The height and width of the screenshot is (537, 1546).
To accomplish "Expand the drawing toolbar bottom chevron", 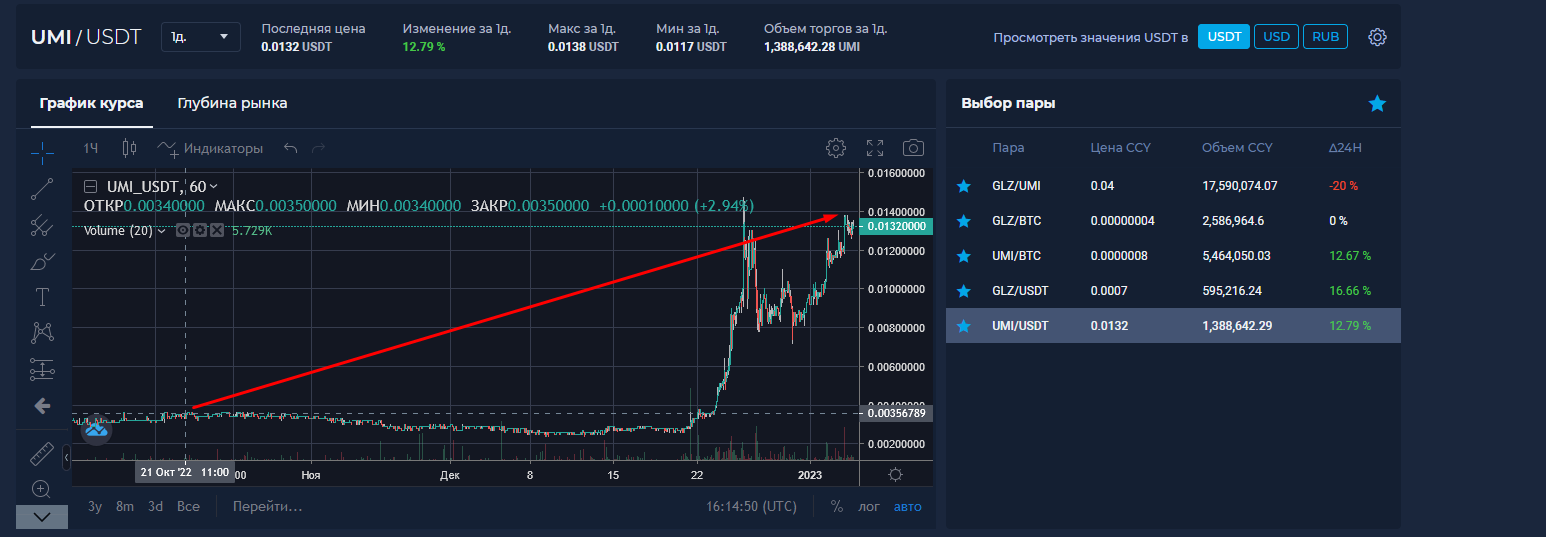I will (x=42, y=517).
